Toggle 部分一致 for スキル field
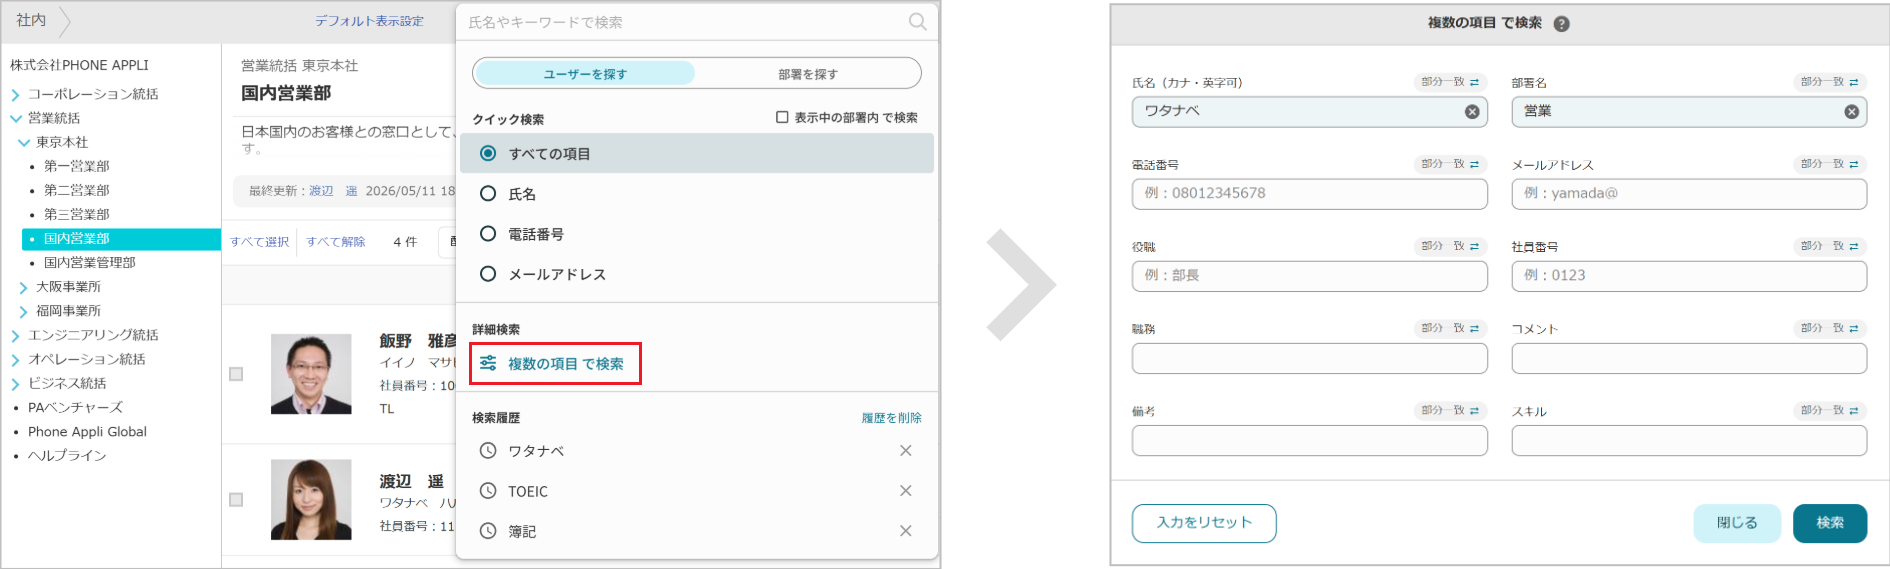 (1830, 411)
